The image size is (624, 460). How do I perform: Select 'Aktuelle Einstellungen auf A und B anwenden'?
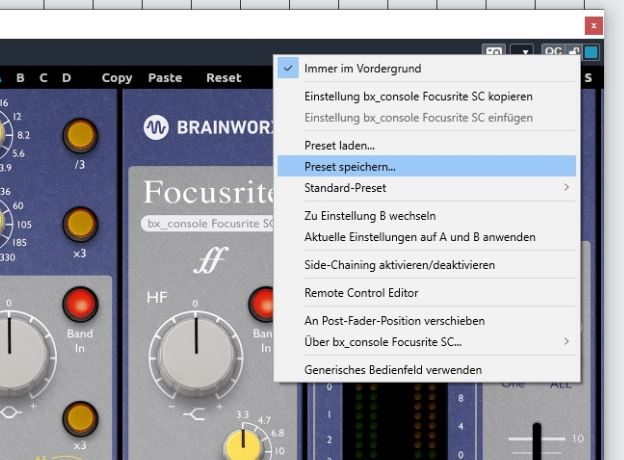pyautogui.click(x=427, y=237)
